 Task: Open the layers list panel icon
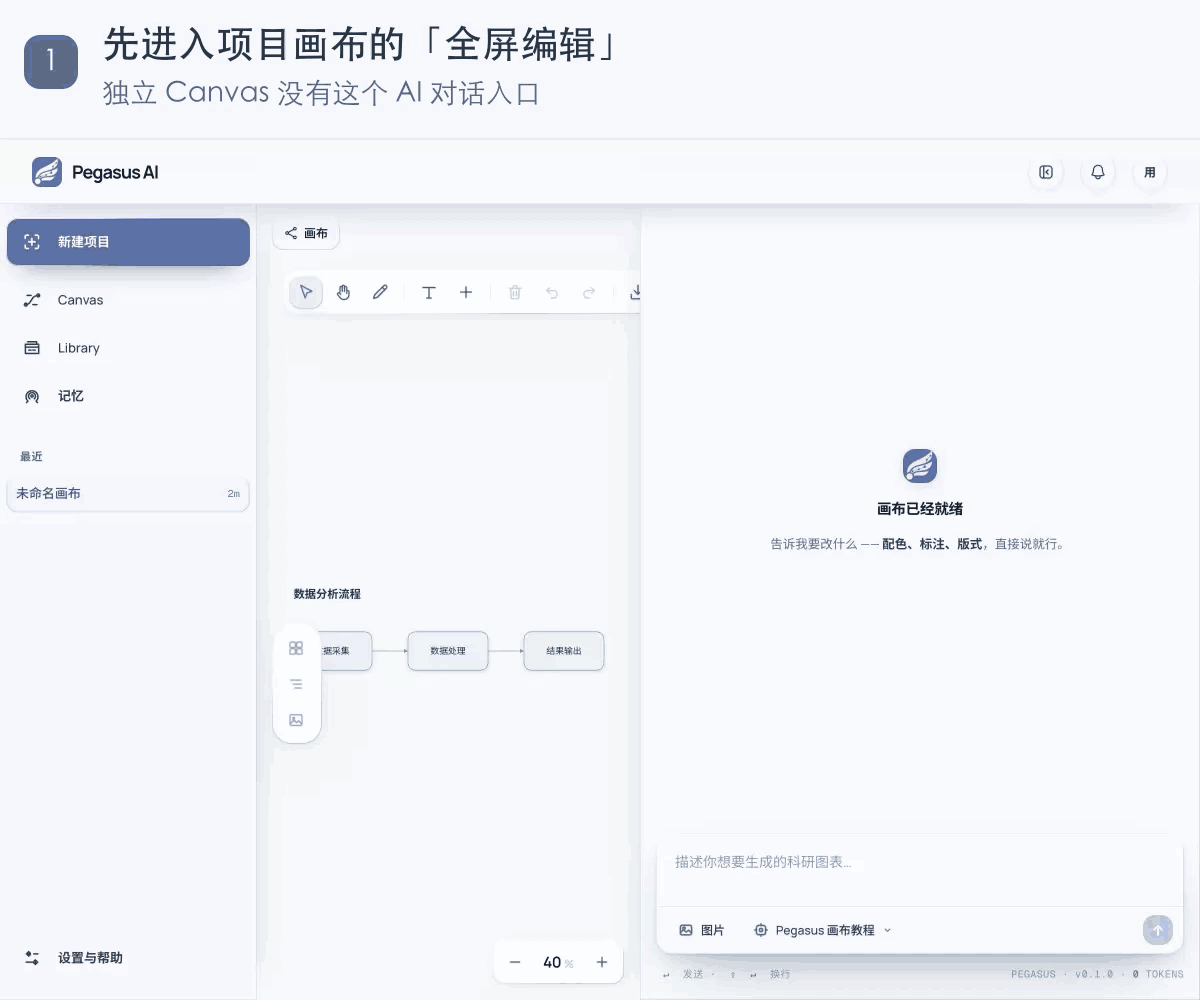pos(296,684)
